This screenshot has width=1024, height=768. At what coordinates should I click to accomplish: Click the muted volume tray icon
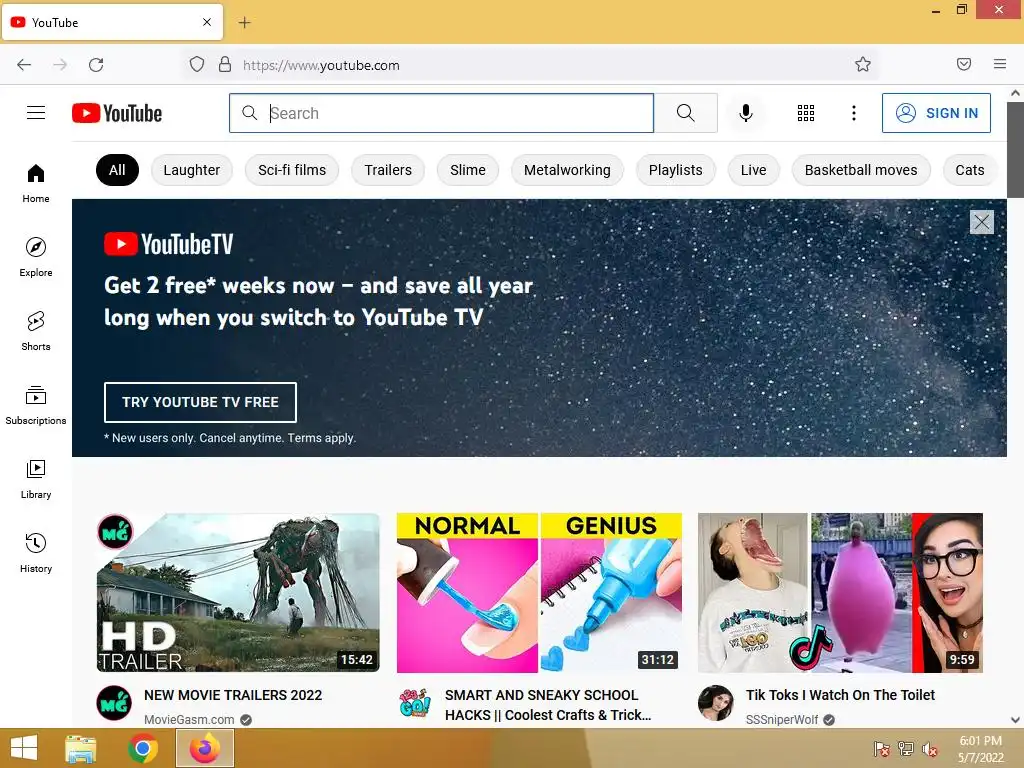(930, 749)
